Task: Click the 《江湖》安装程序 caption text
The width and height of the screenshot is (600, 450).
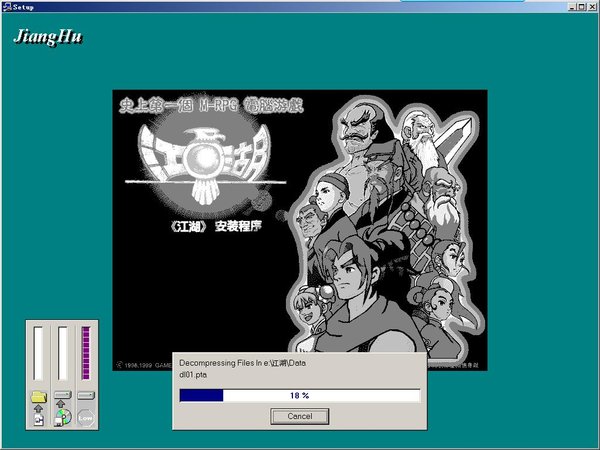Action: [x=216, y=227]
